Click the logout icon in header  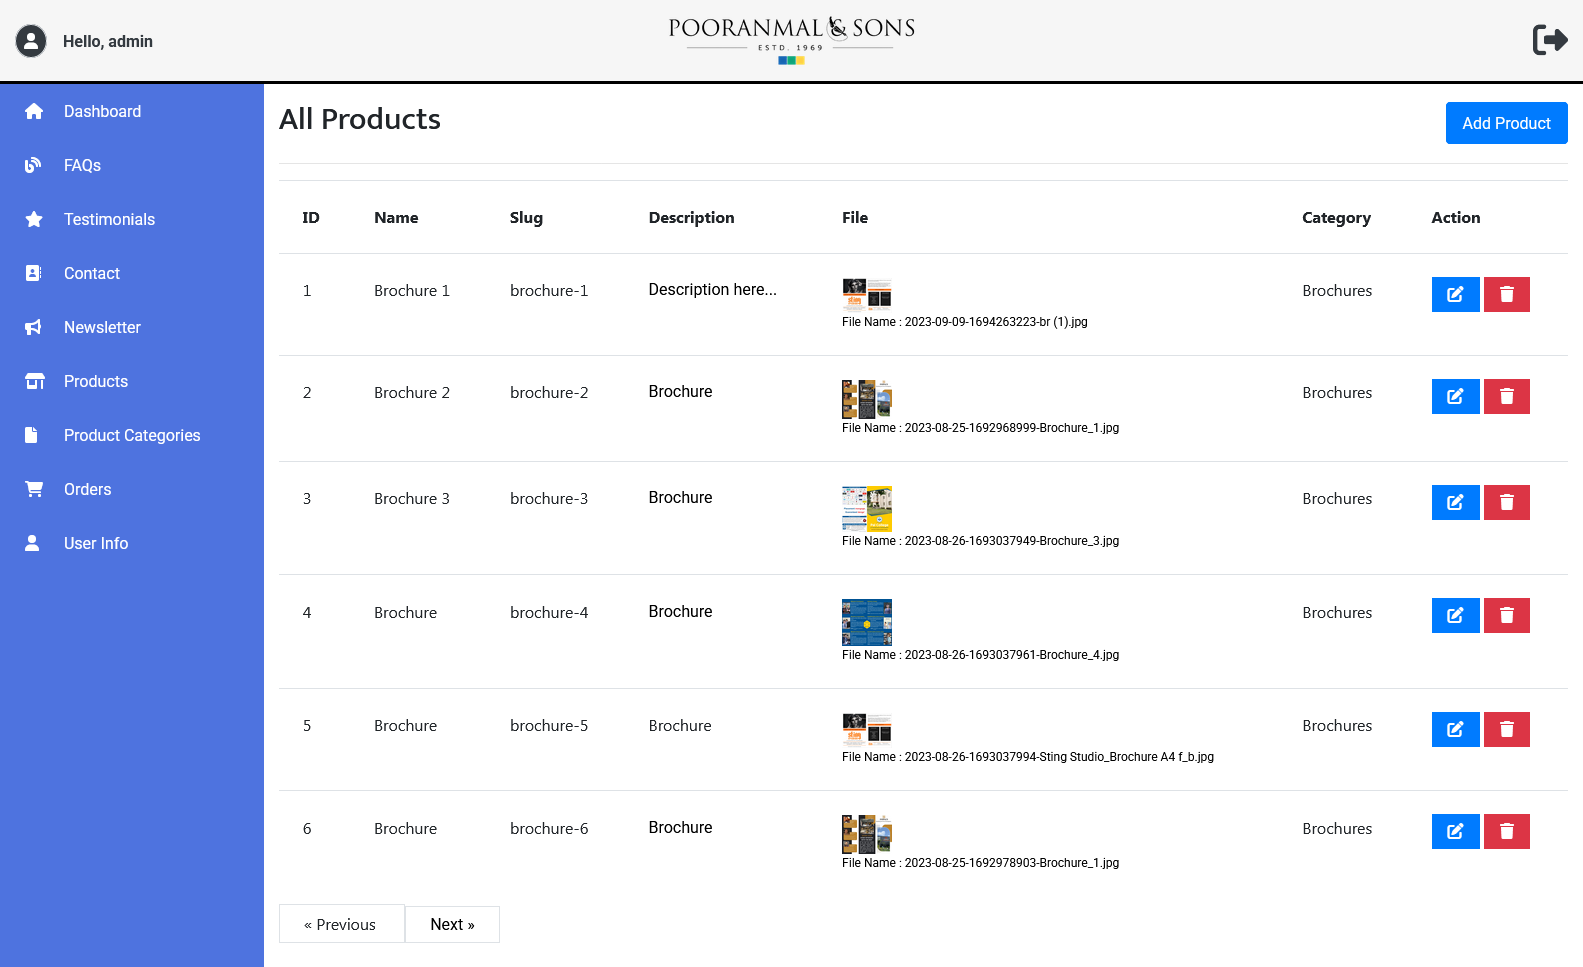coord(1549,40)
